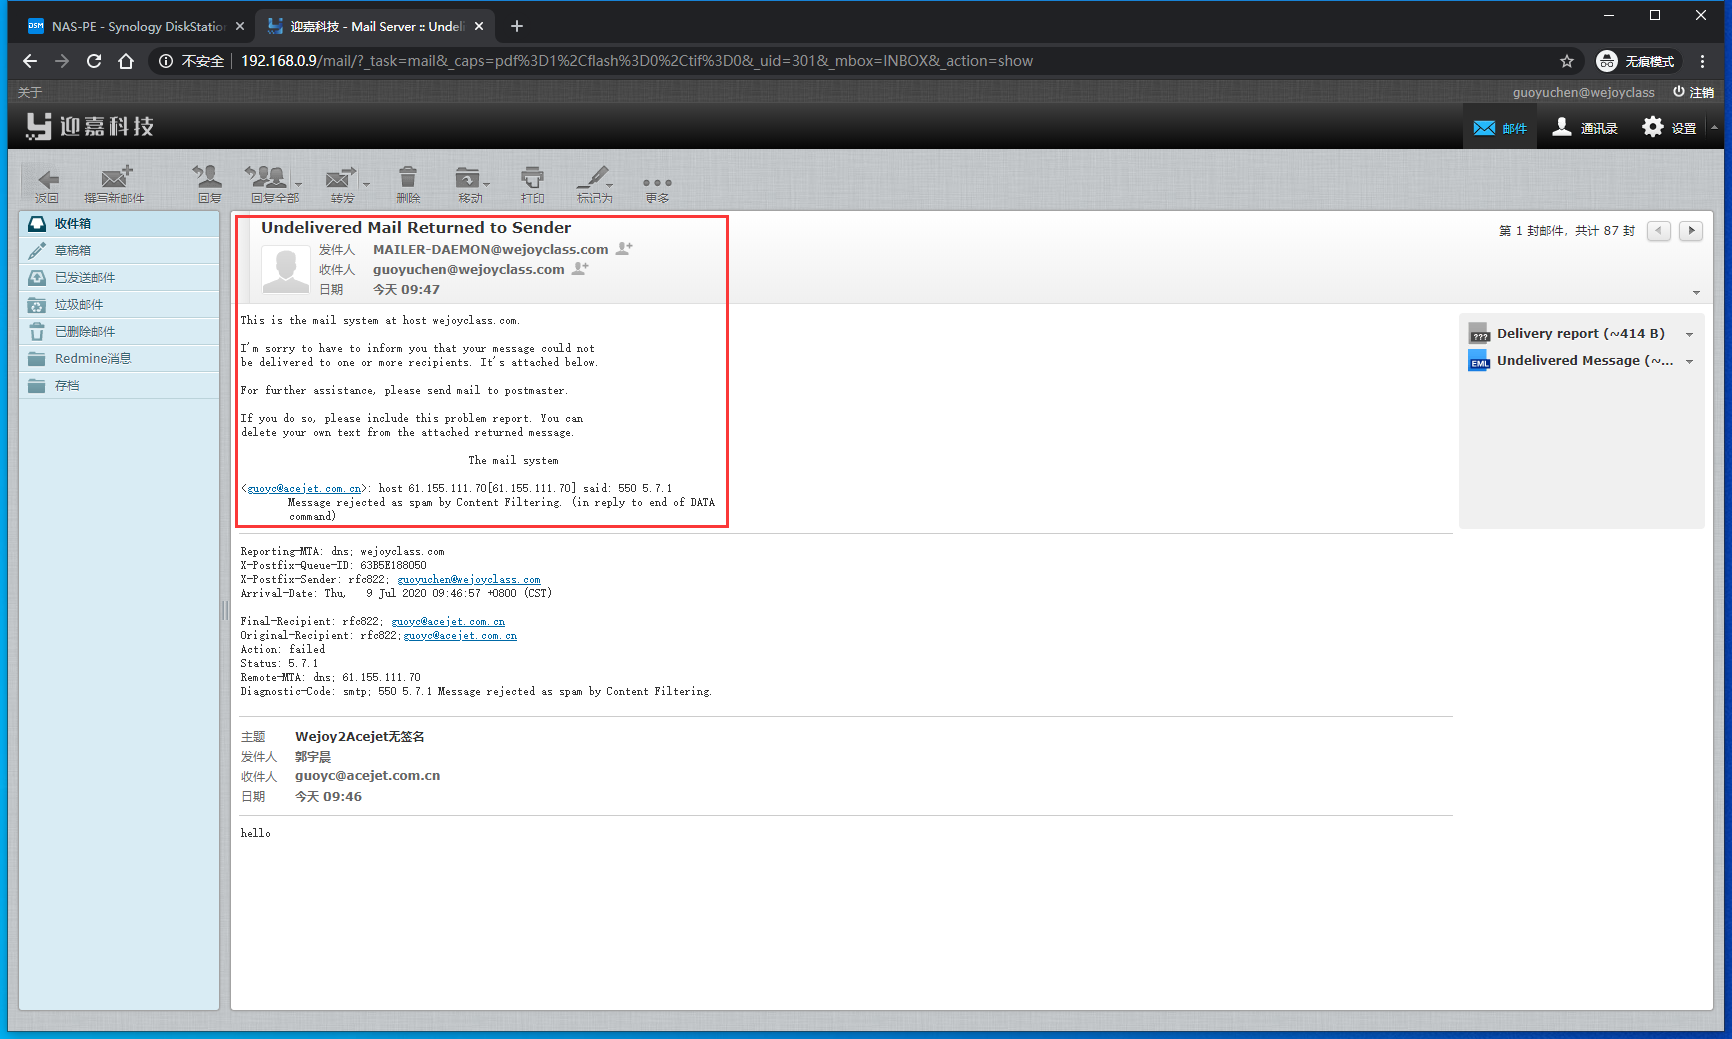Print the message using printer icon
This screenshot has width=1732, height=1039.
(x=532, y=179)
